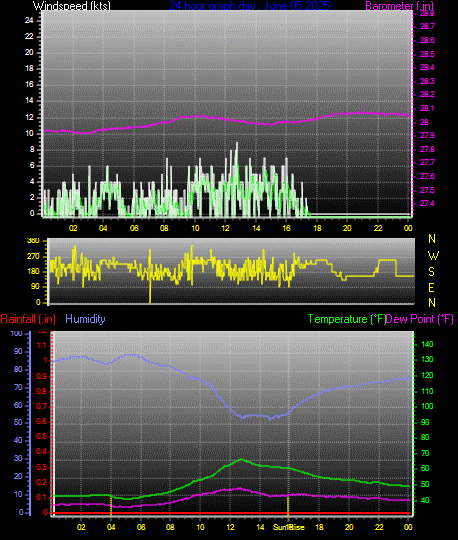
Task: Click the 120 temperature axis value
Action: [x=427, y=375]
